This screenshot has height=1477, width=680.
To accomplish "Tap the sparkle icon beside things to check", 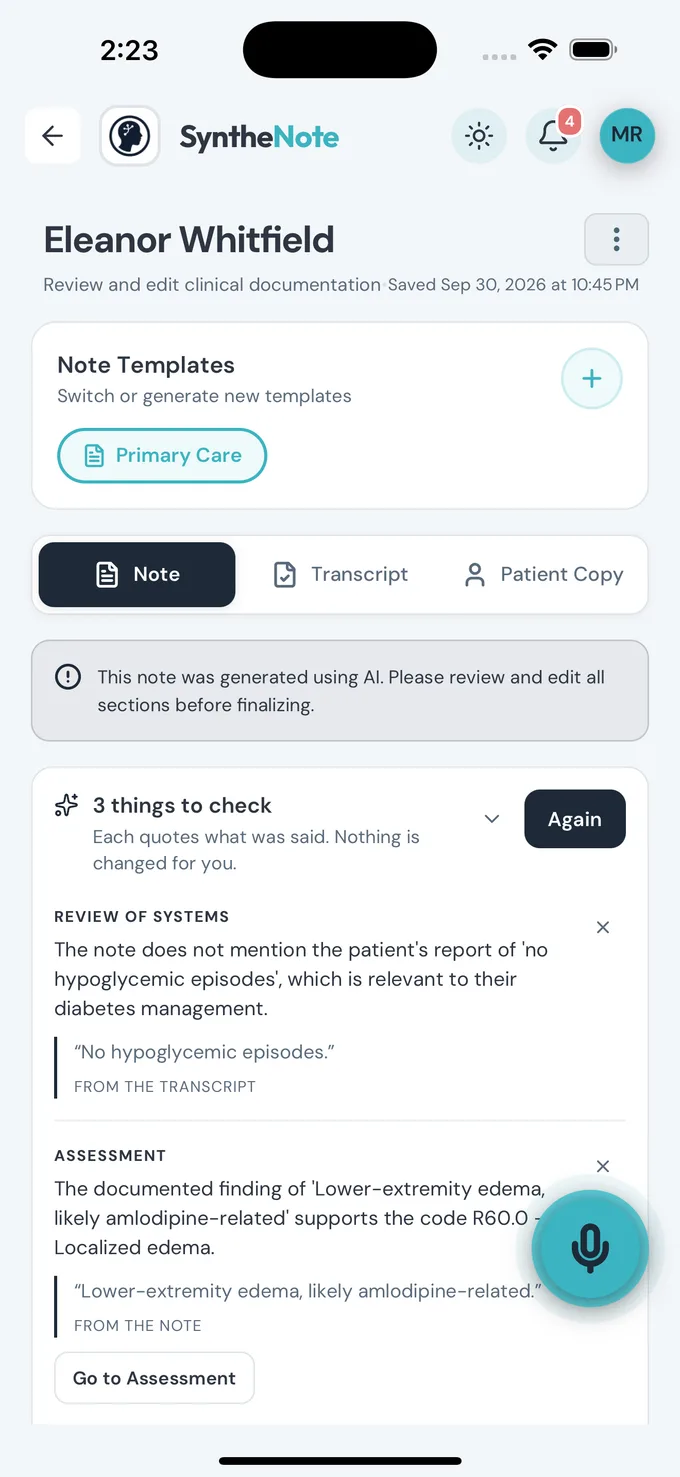I will coord(67,806).
